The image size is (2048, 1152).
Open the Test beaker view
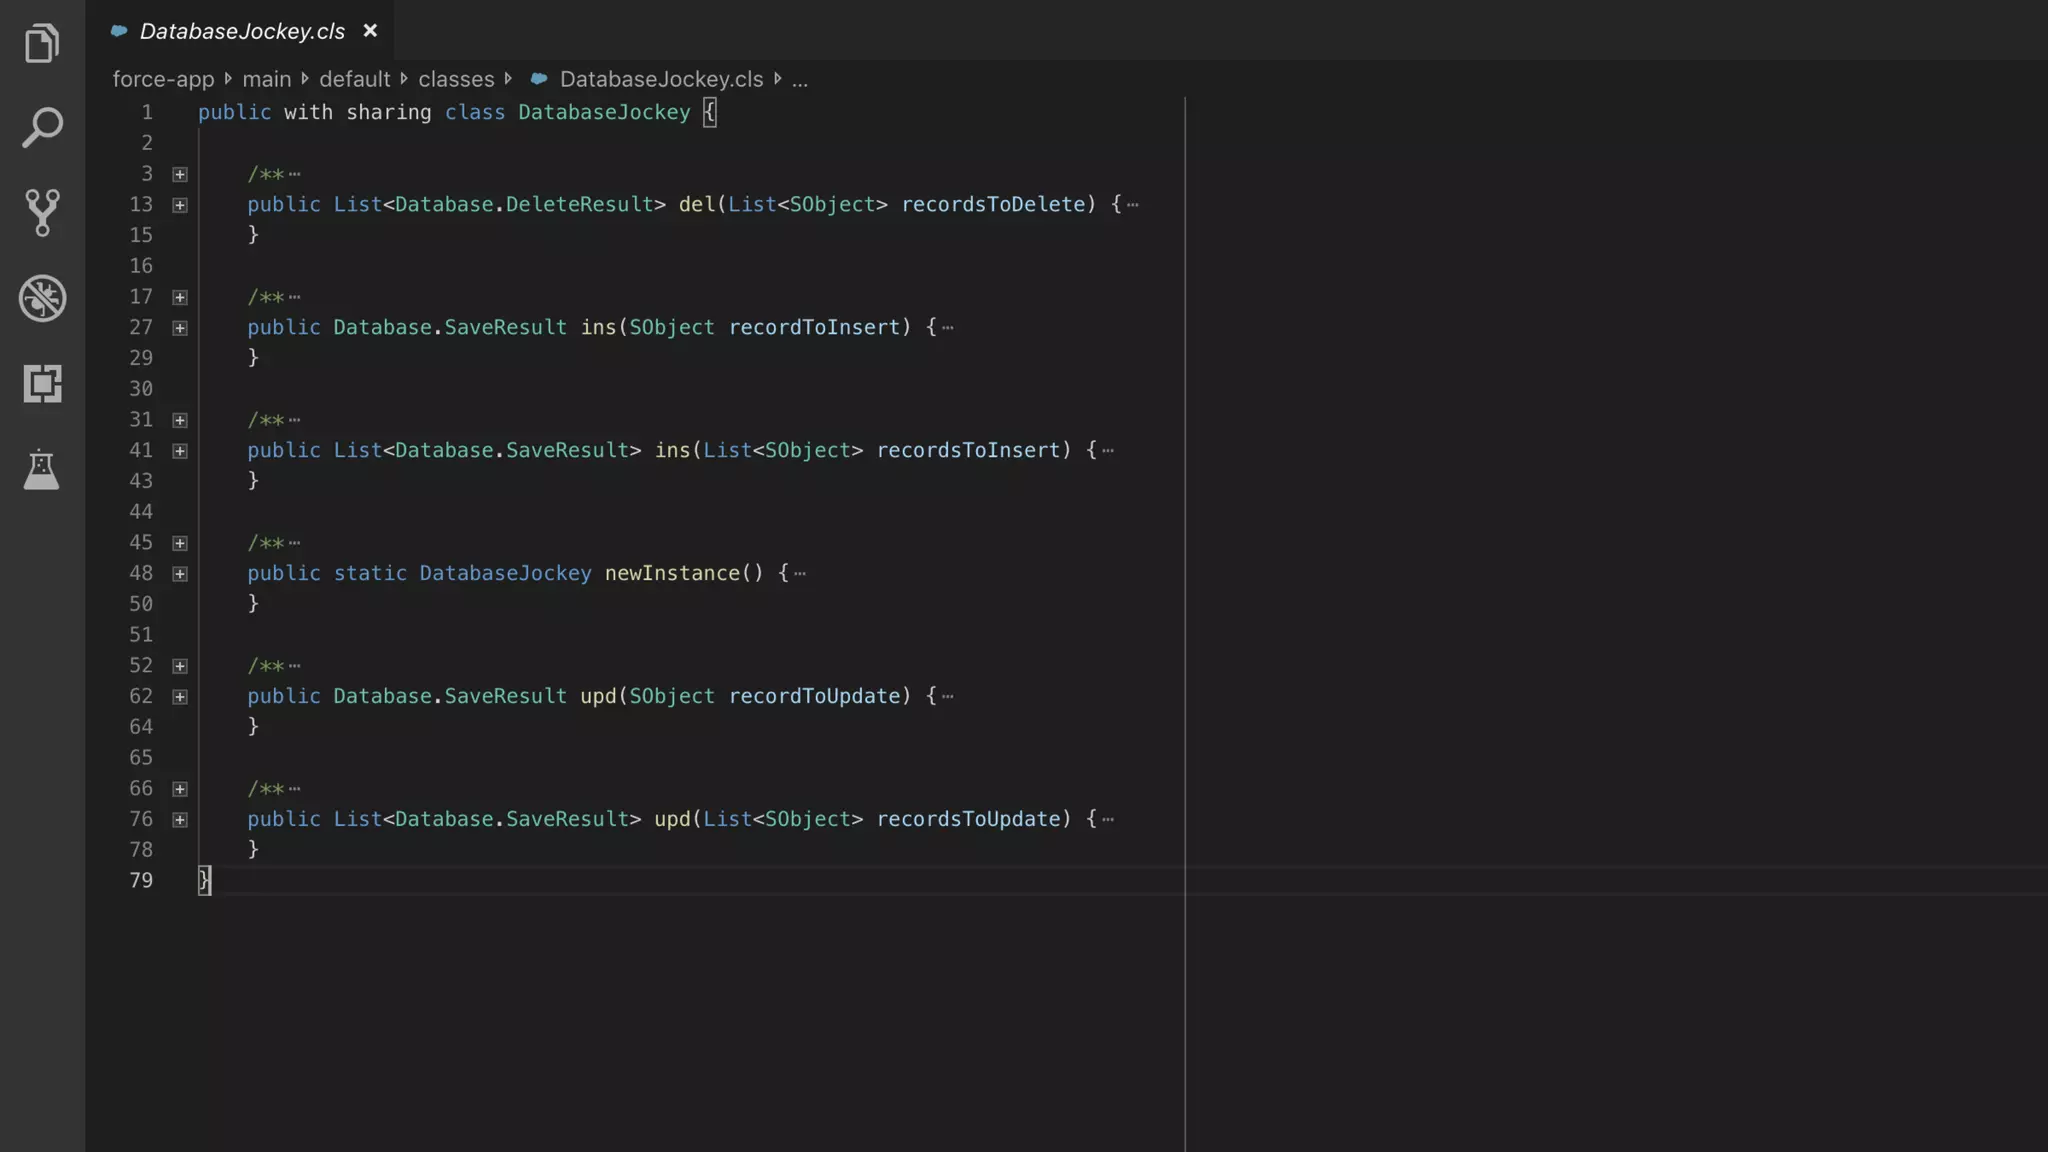pos(42,469)
